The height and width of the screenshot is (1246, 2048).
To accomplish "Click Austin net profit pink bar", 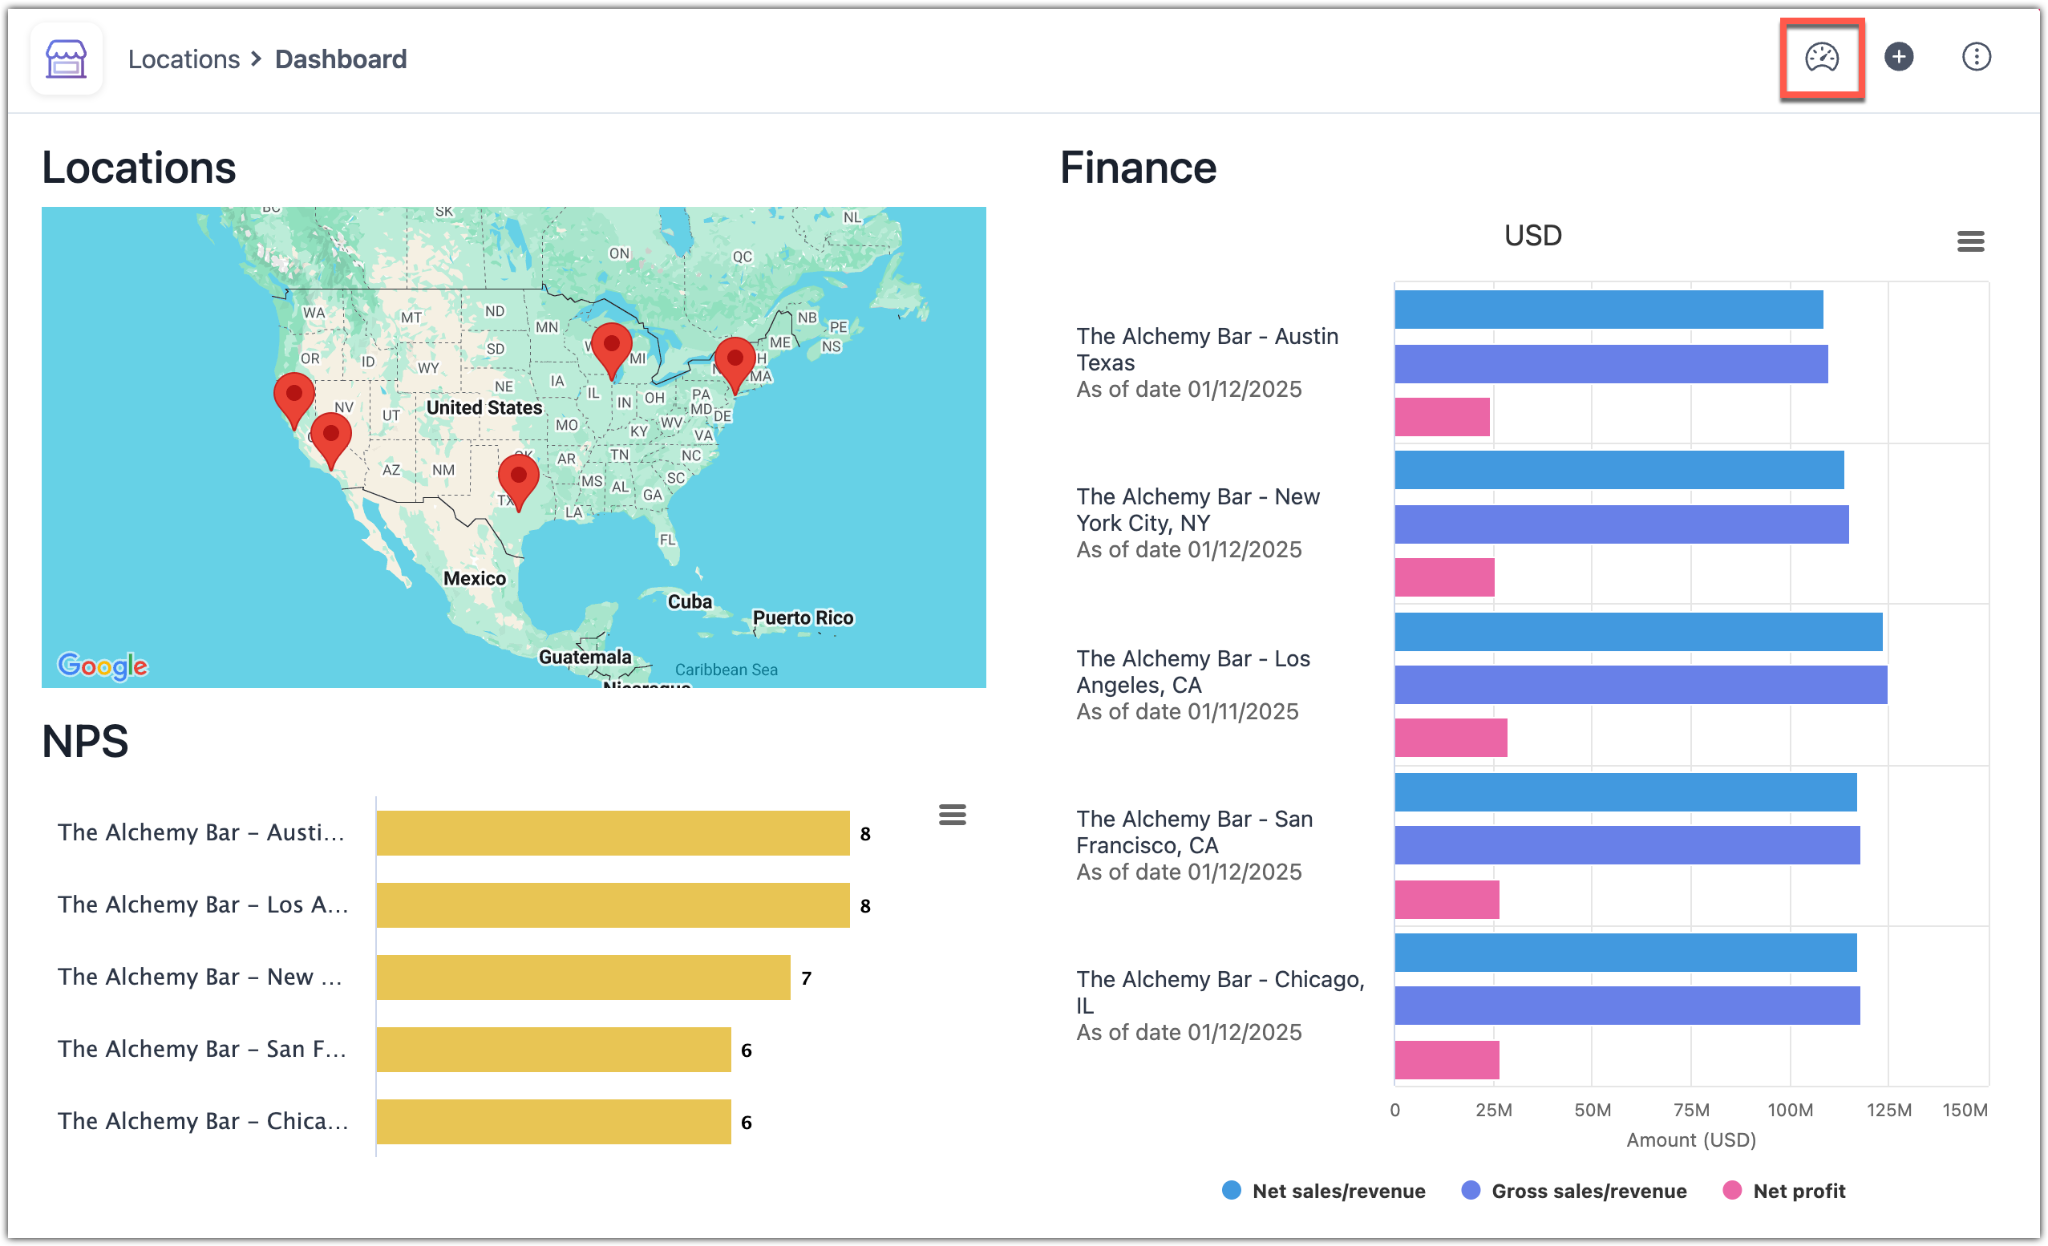I will [1442, 417].
